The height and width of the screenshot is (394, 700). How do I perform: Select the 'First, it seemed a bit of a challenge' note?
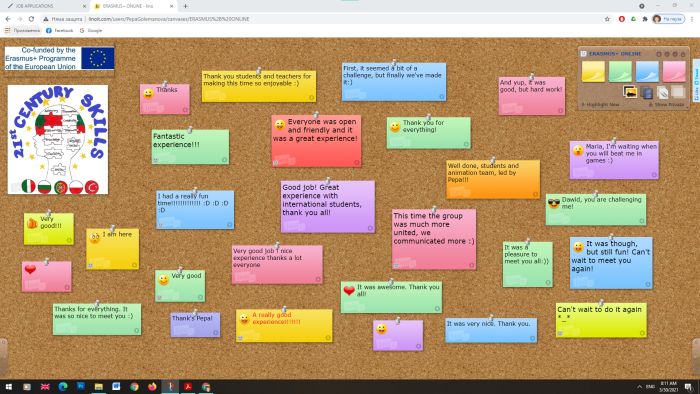coord(394,82)
